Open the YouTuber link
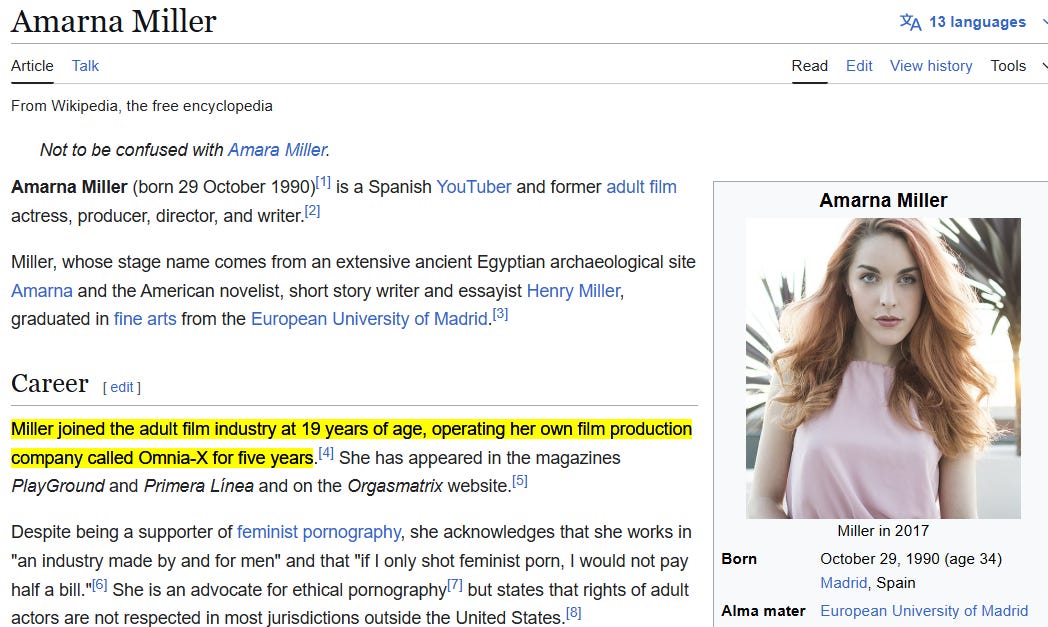The height and width of the screenshot is (627, 1048). pyautogui.click(x=474, y=186)
